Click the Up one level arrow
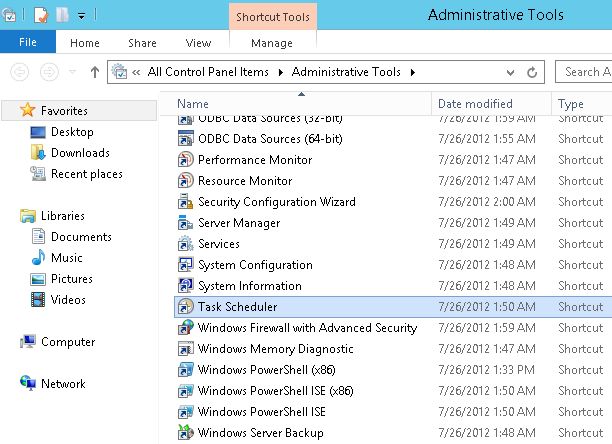This screenshot has width=612, height=444. [x=95, y=72]
